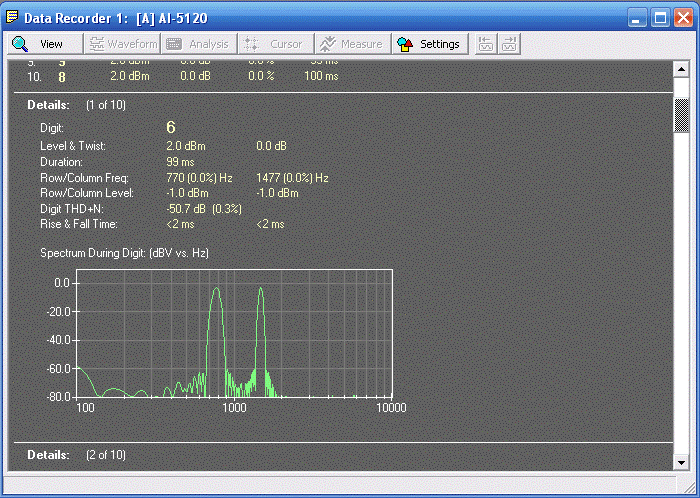Click the 'Spectrum During Digit' heading
Screen dimensions: 700x498
125,253
